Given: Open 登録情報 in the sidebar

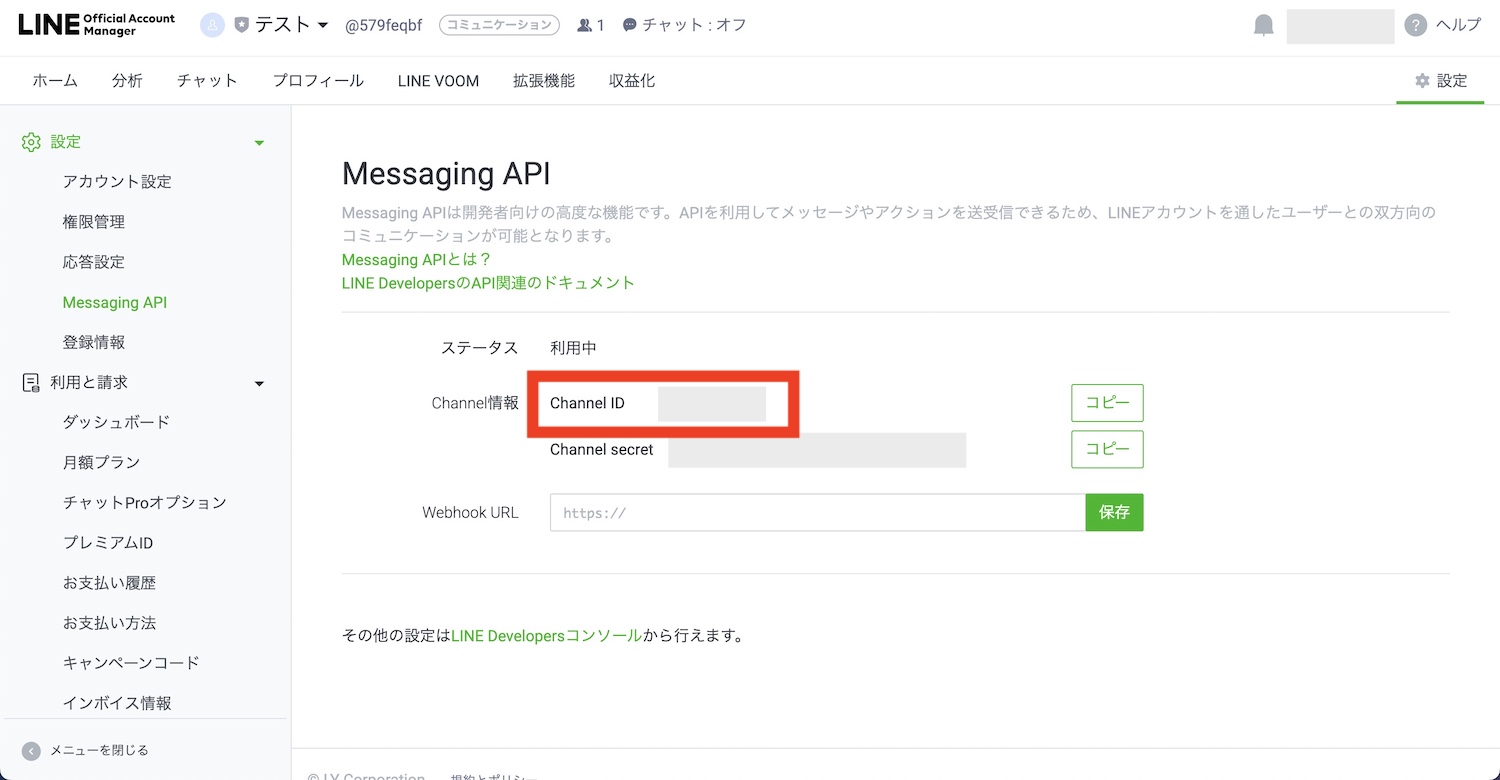Looking at the screenshot, I should pyautogui.click(x=93, y=342).
